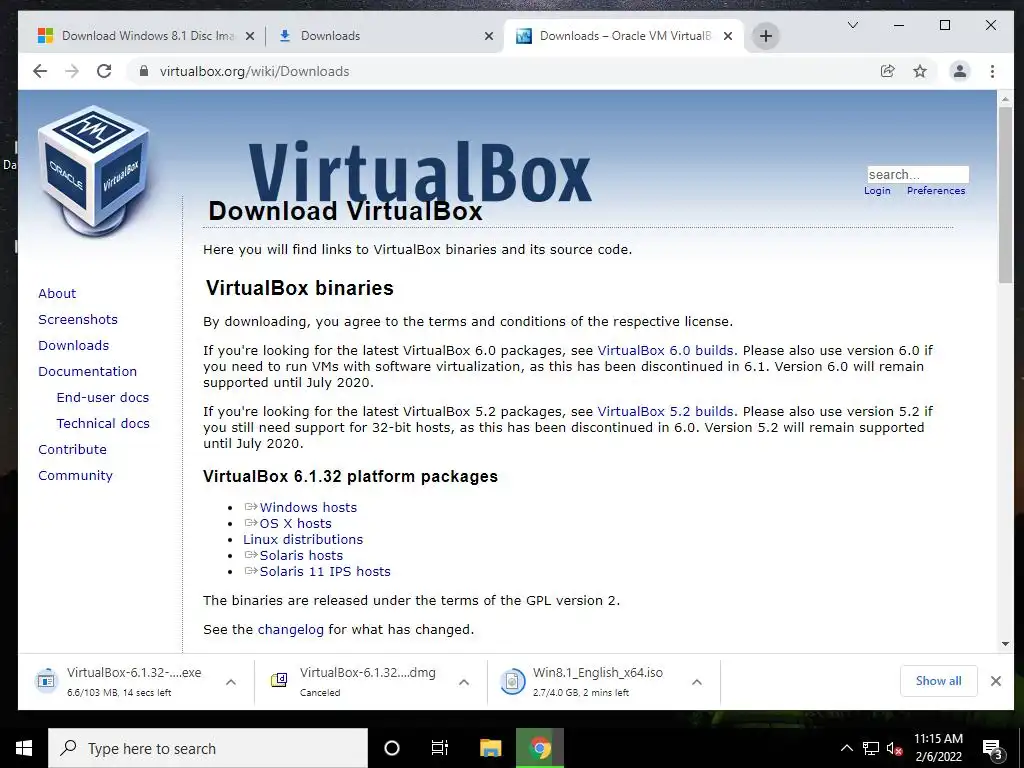1024x768 pixels.
Task: Click the browser back arrow
Action: point(40,71)
